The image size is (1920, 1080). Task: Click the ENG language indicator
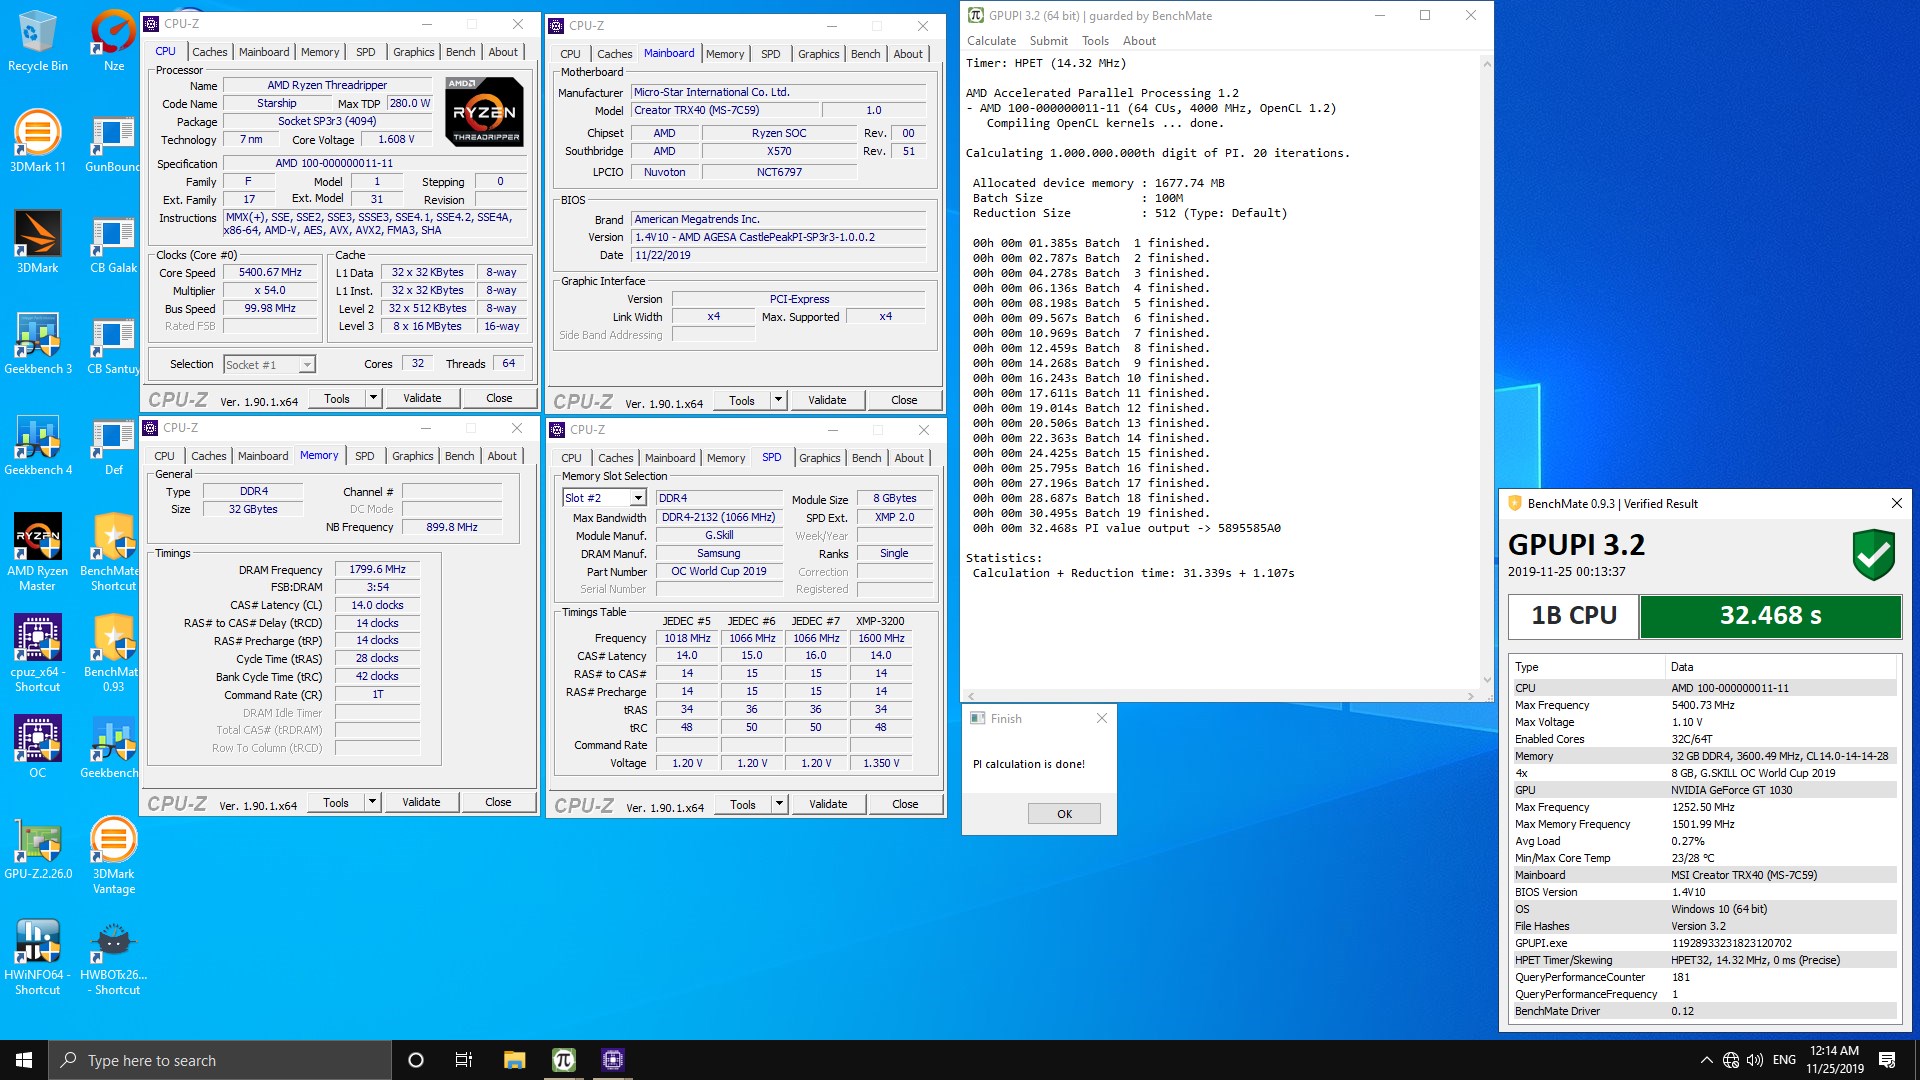coord(1784,1060)
